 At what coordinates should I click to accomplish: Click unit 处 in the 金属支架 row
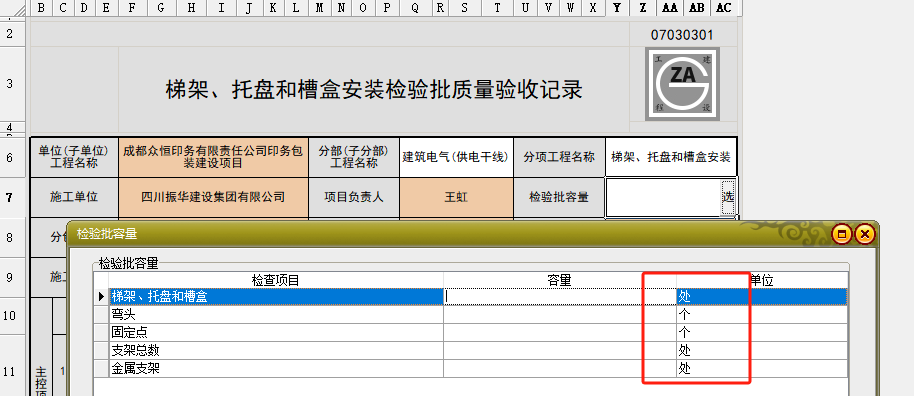pos(762,369)
